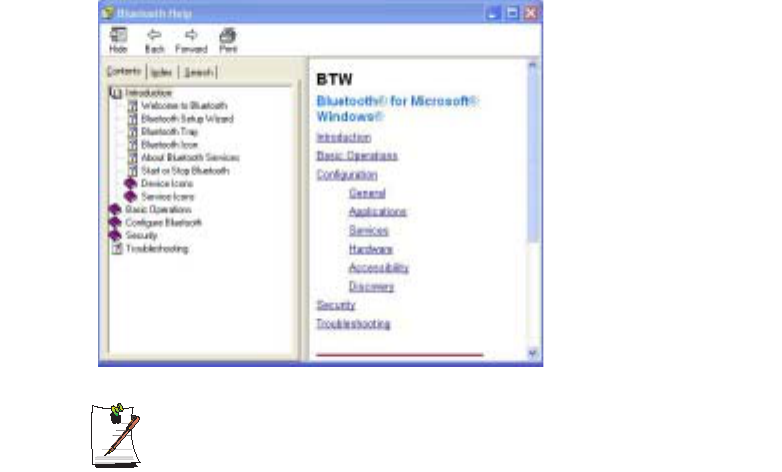Viewport: 782px width, 472px height.
Task: Select Service Icons in the tree
Action: click(168, 197)
